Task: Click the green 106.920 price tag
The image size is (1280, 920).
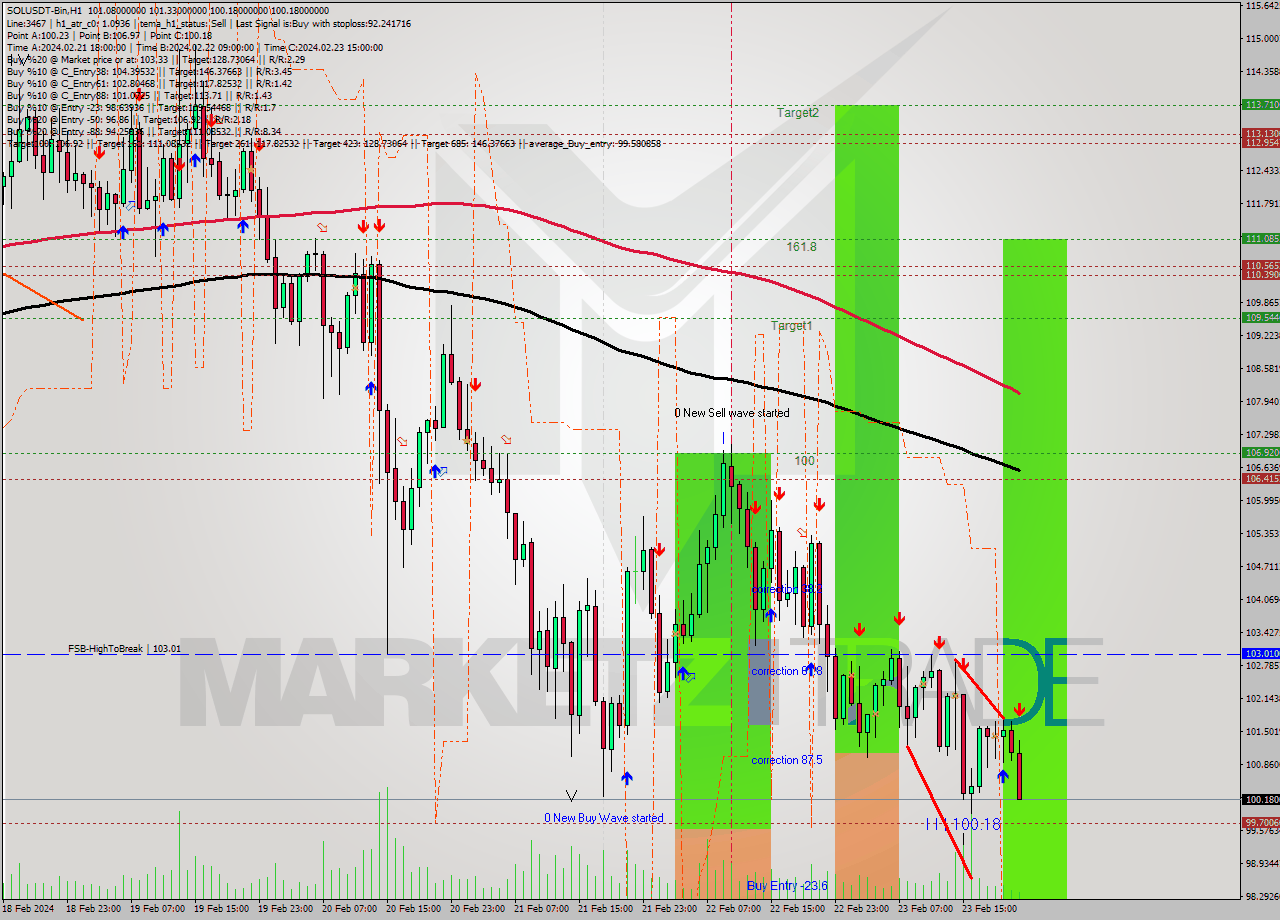Action: pos(1260,452)
